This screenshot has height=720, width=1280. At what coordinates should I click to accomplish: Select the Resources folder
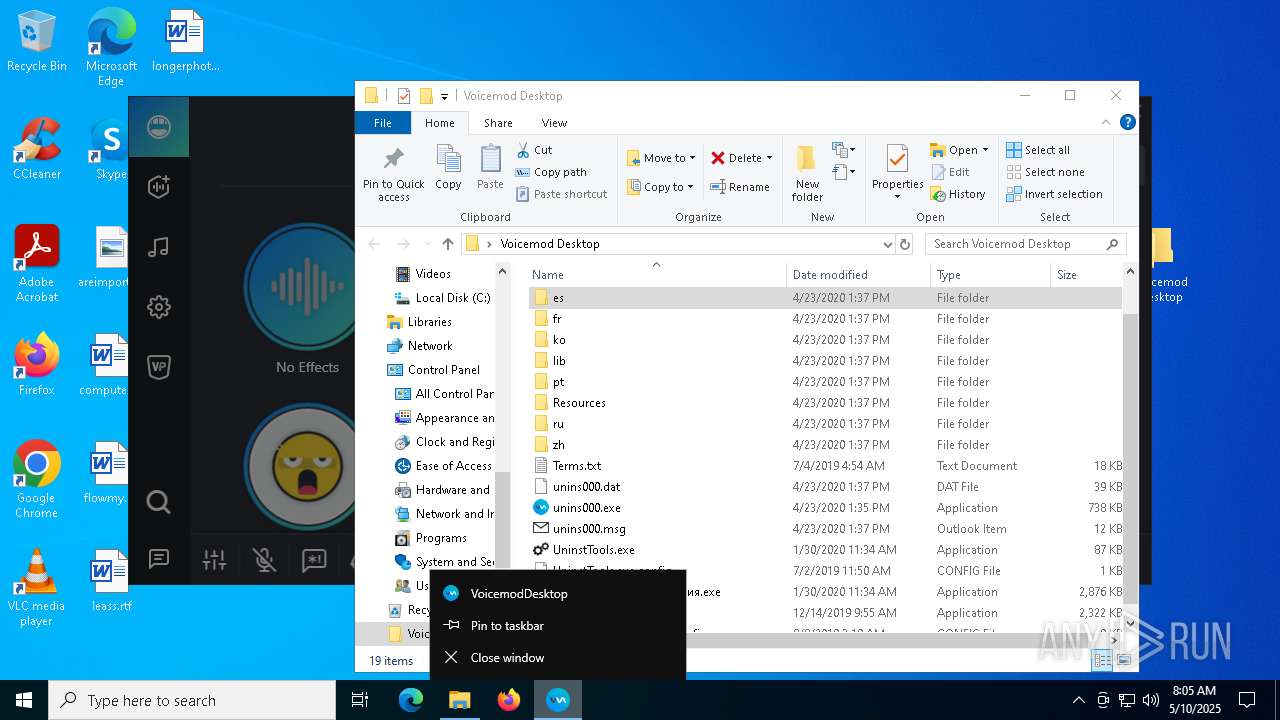tap(579, 403)
